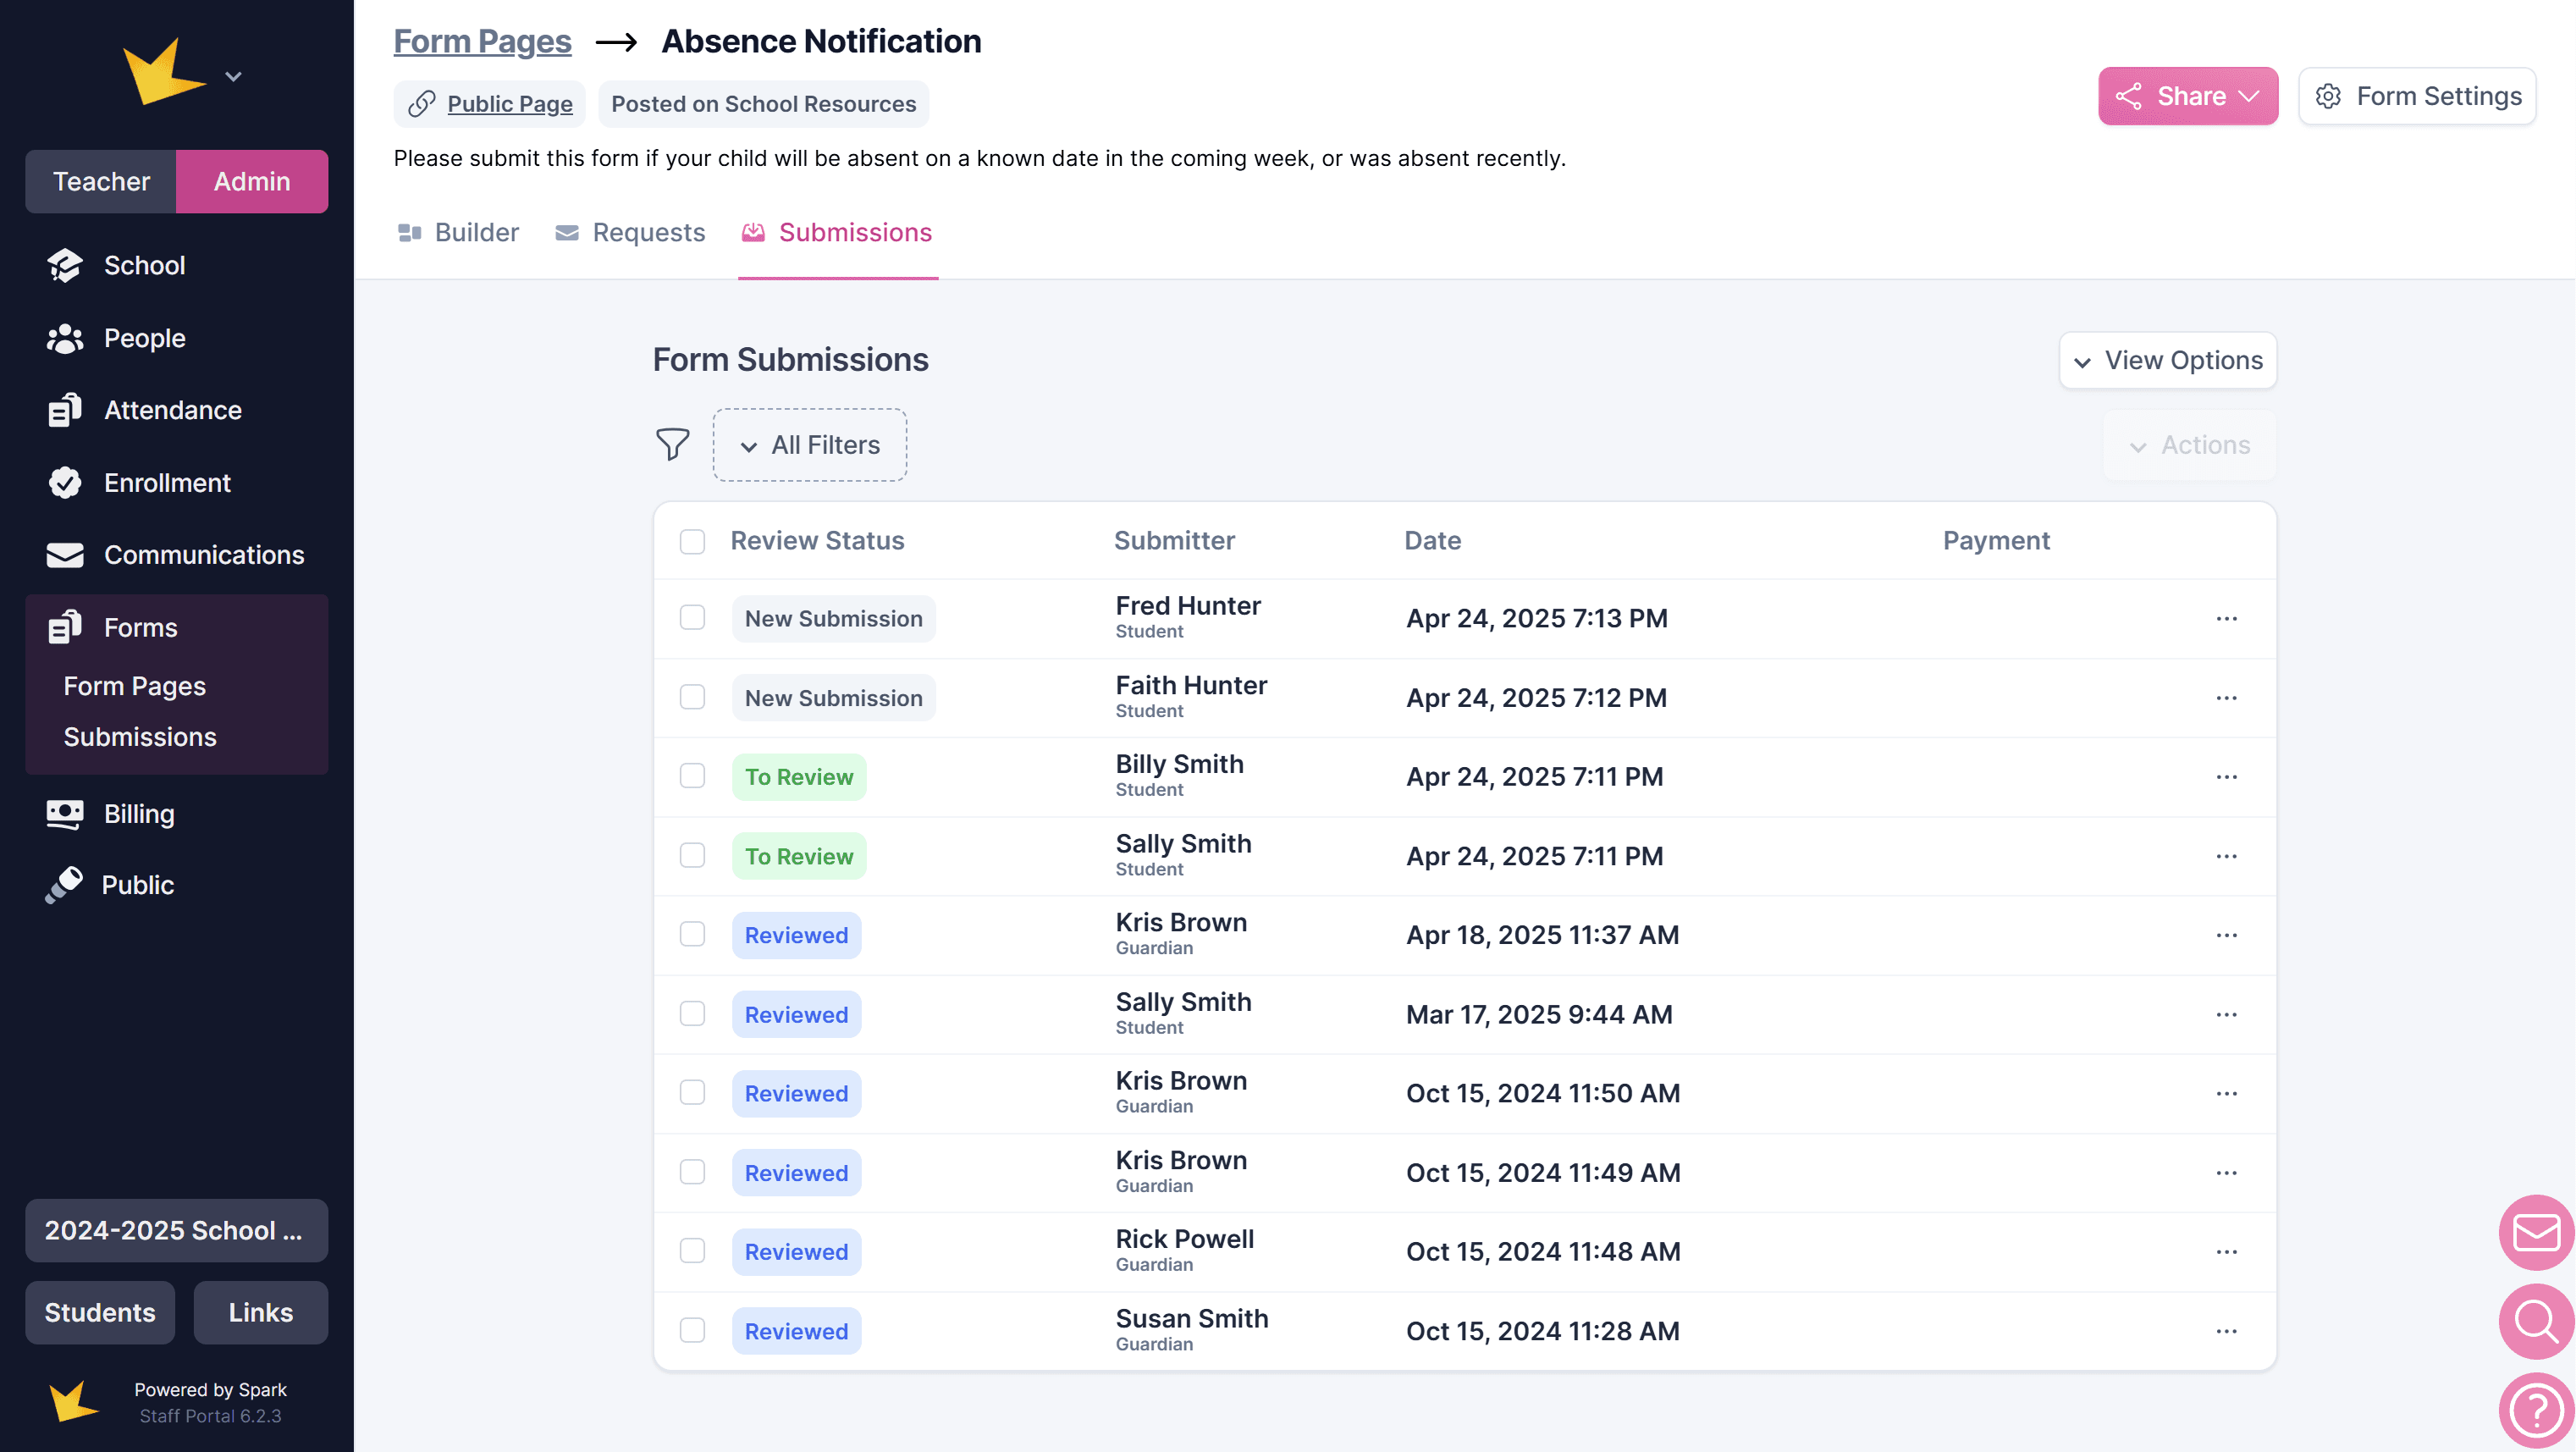Screen dimensions: 2576x1452
Task: Switch to the Builder tab
Action: [x=458, y=232]
